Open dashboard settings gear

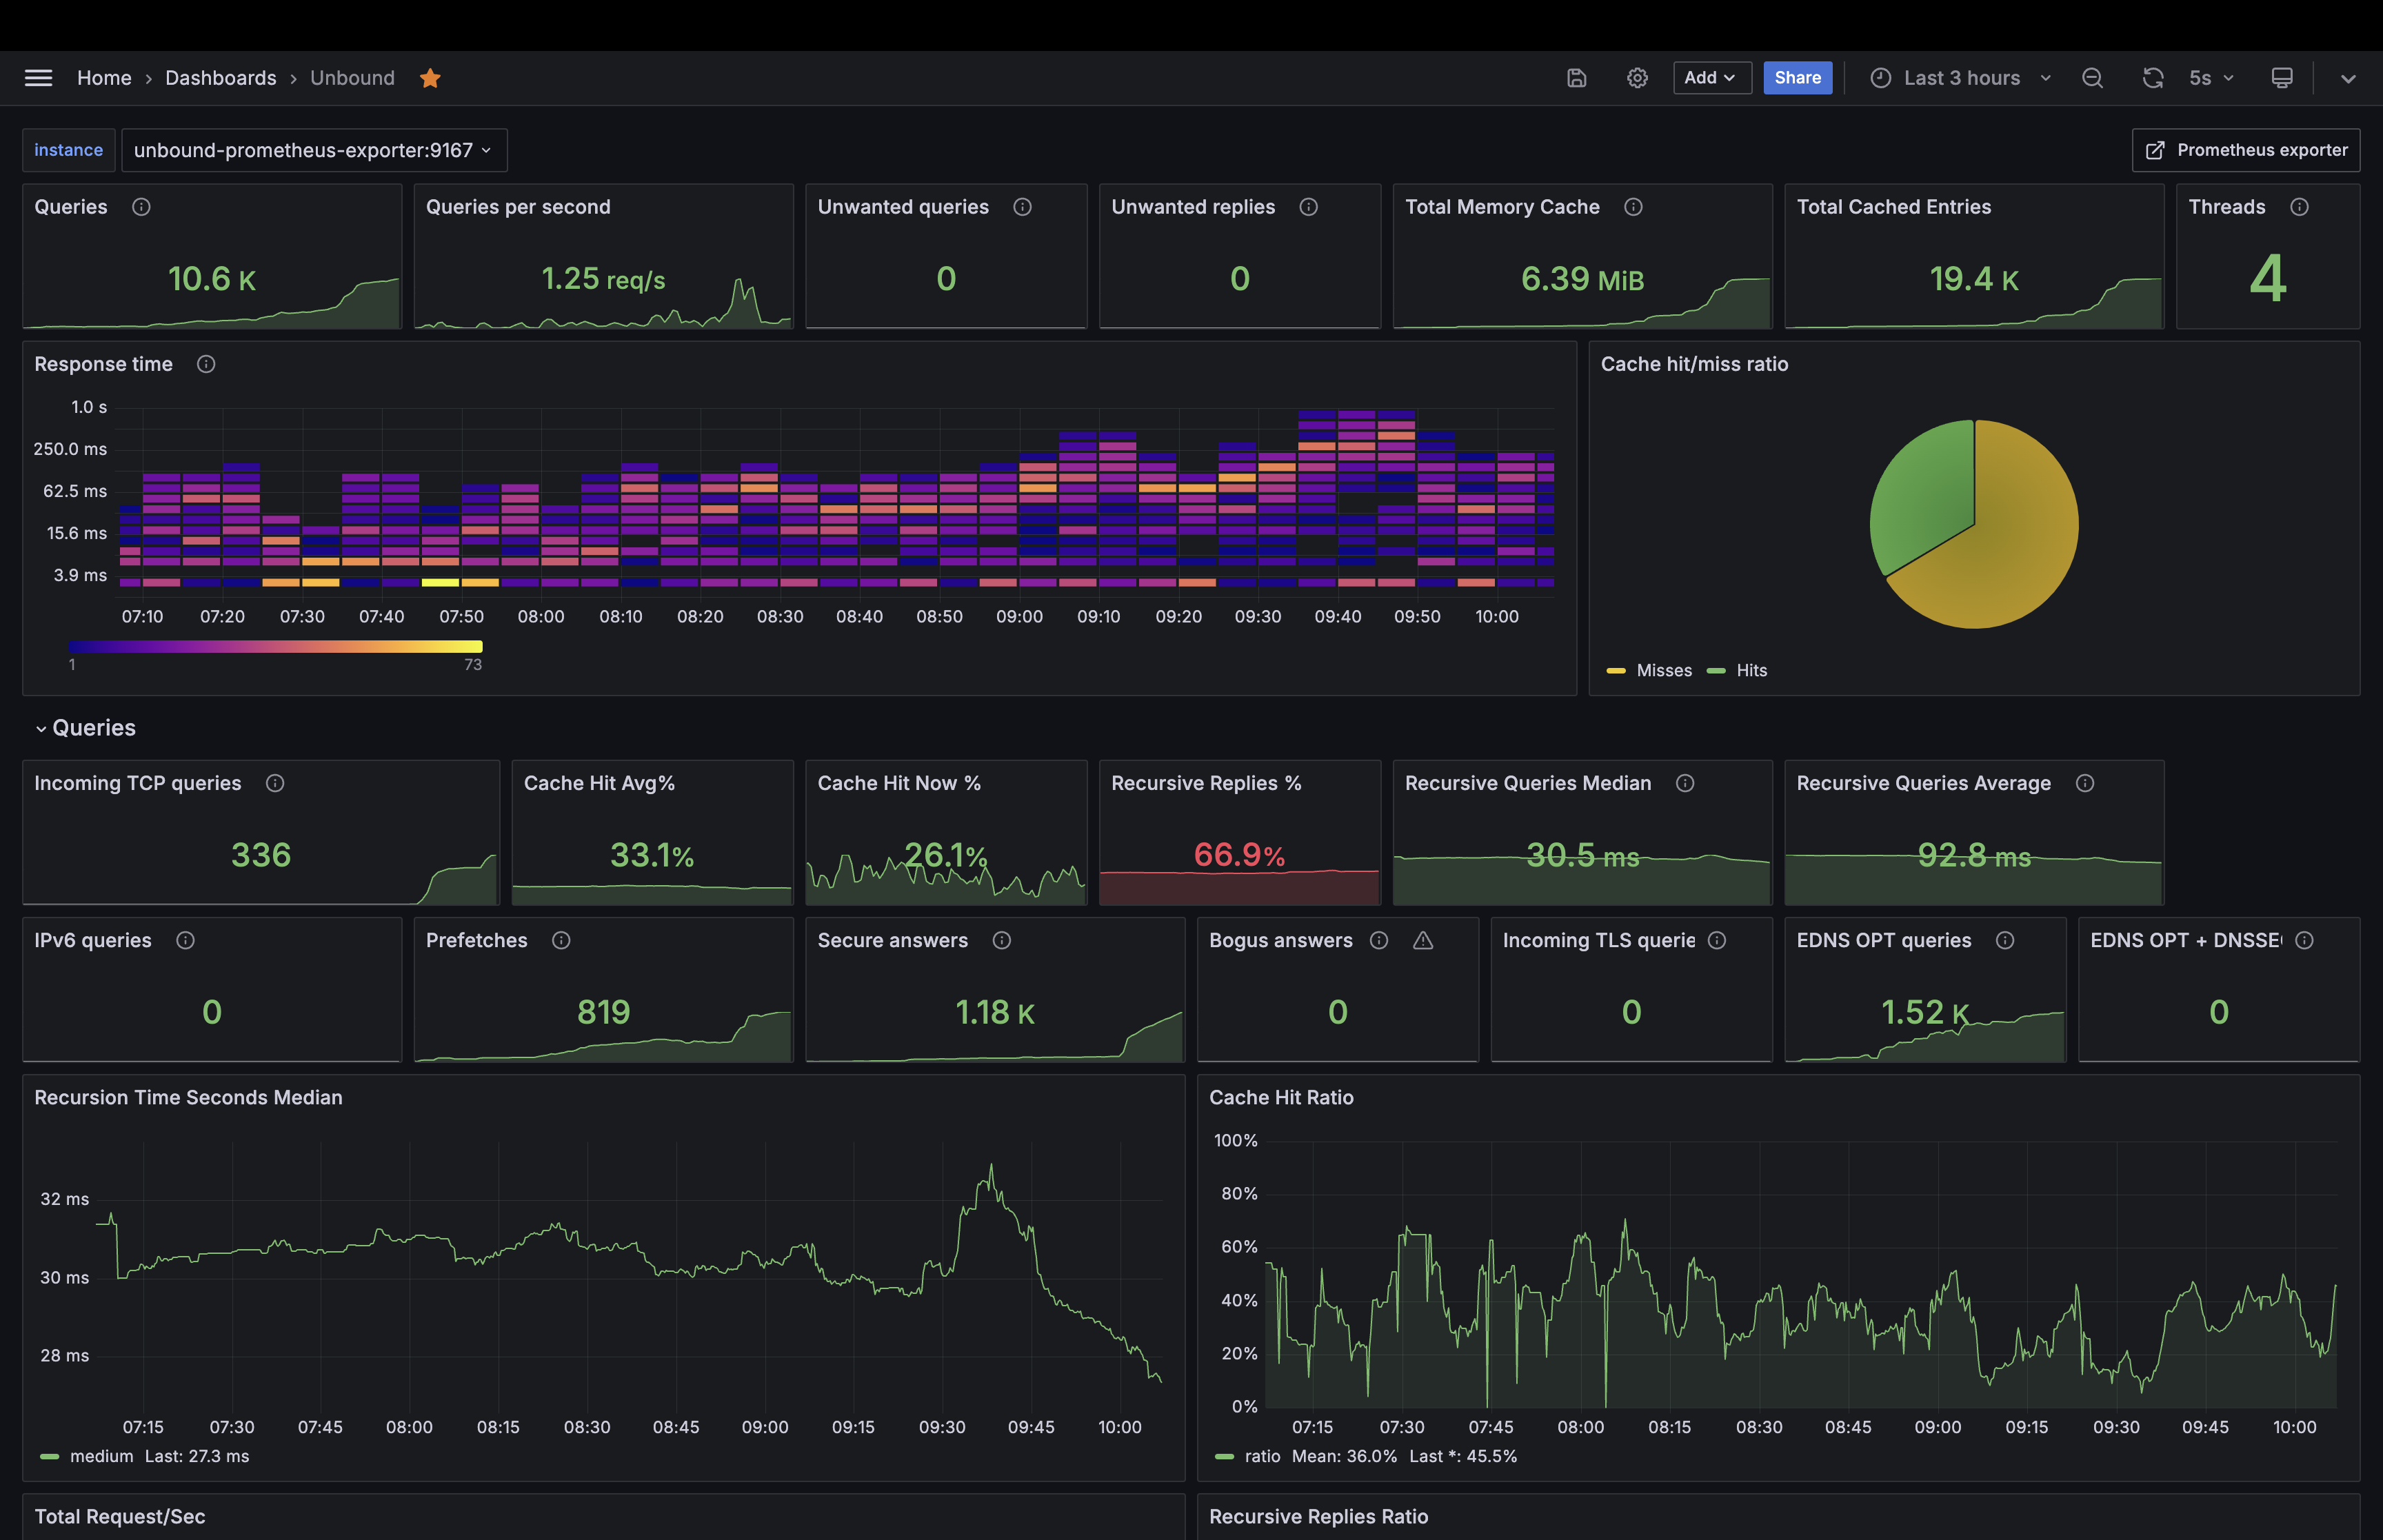click(1637, 78)
